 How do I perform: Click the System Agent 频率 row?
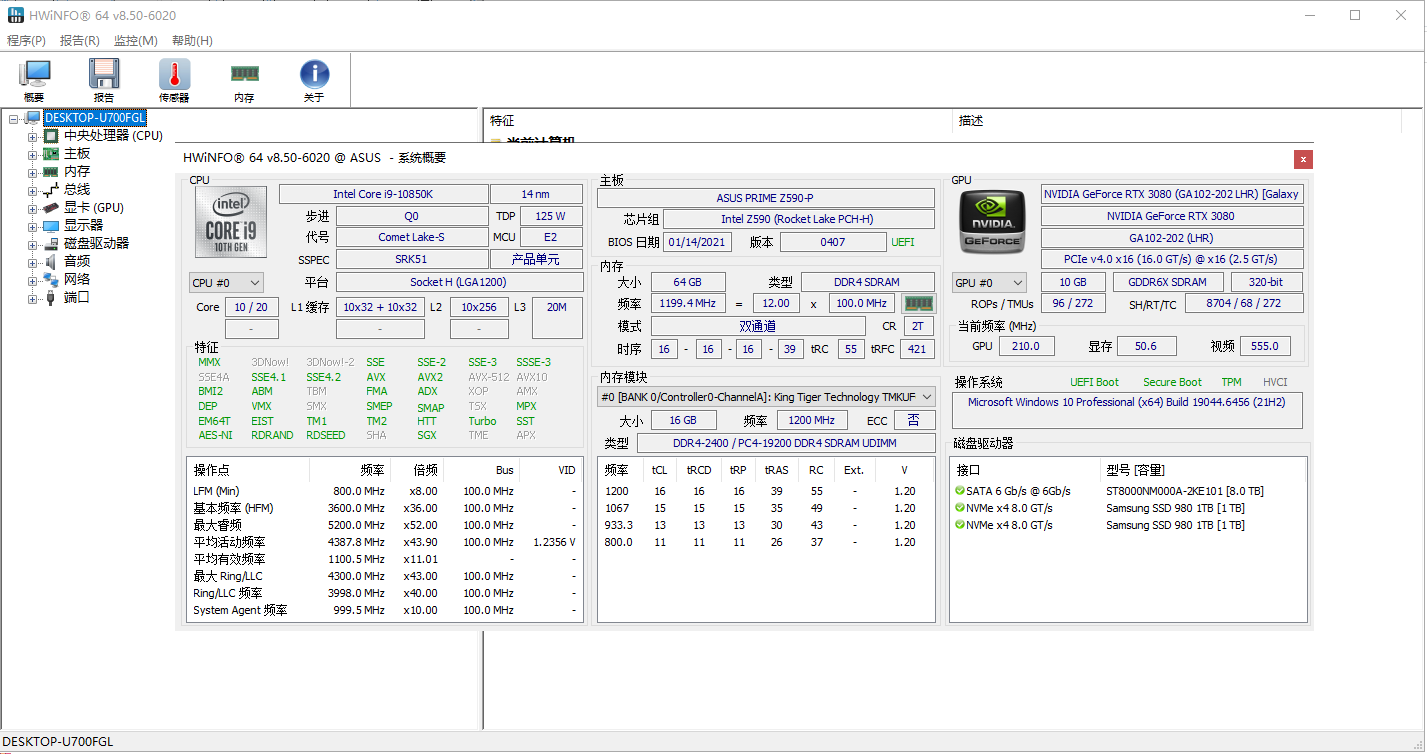384,610
